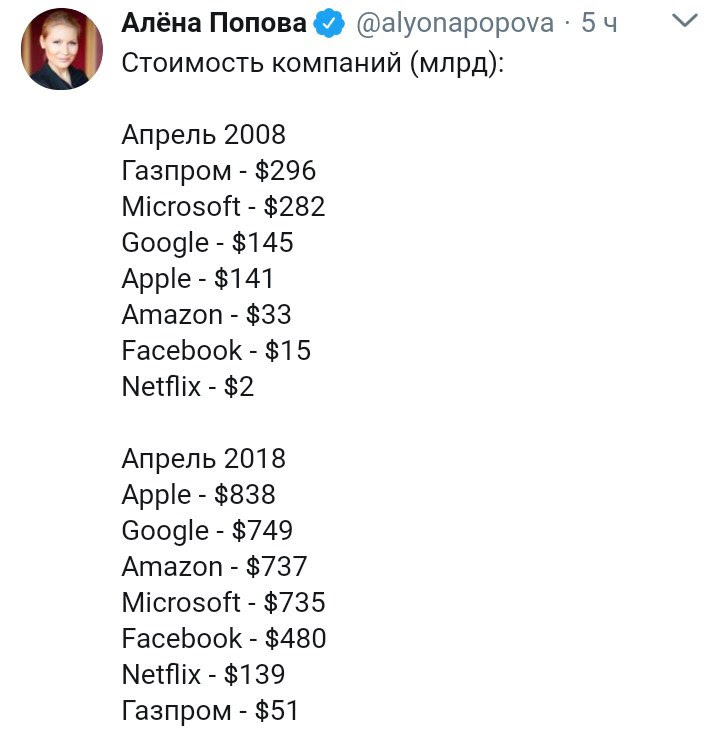Click the blue verified badge icon

pyautogui.click(x=329, y=23)
